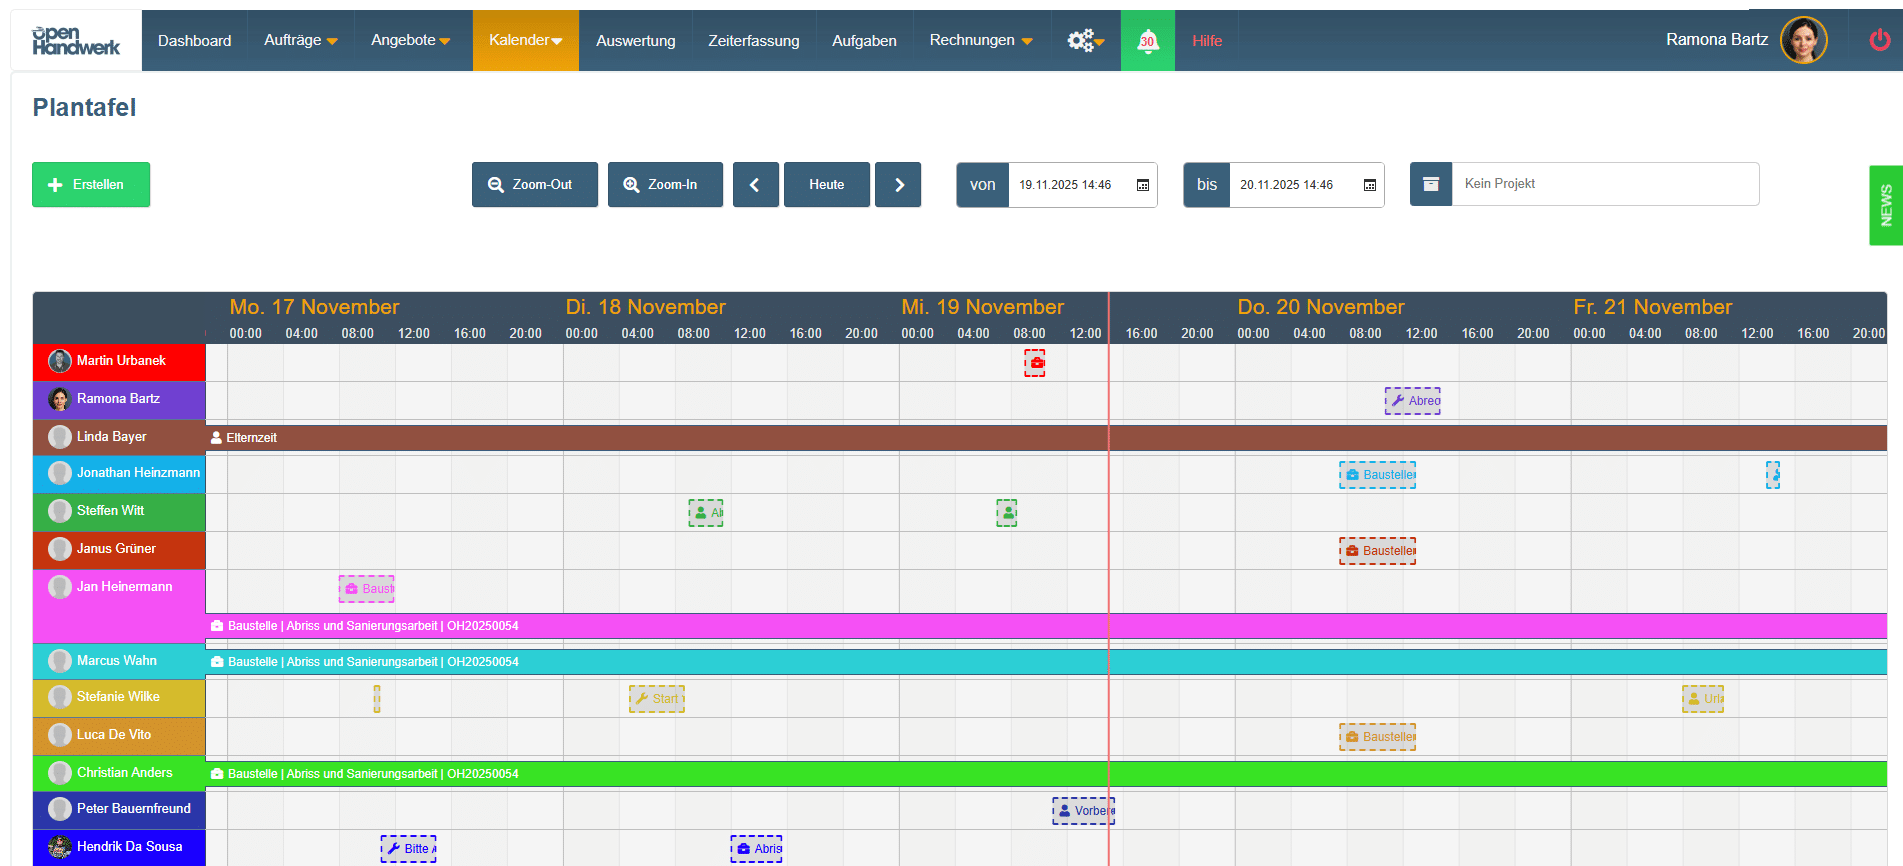Click the notification bell icon
The width and height of the screenshot is (1903, 866).
click(x=1147, y=41)
